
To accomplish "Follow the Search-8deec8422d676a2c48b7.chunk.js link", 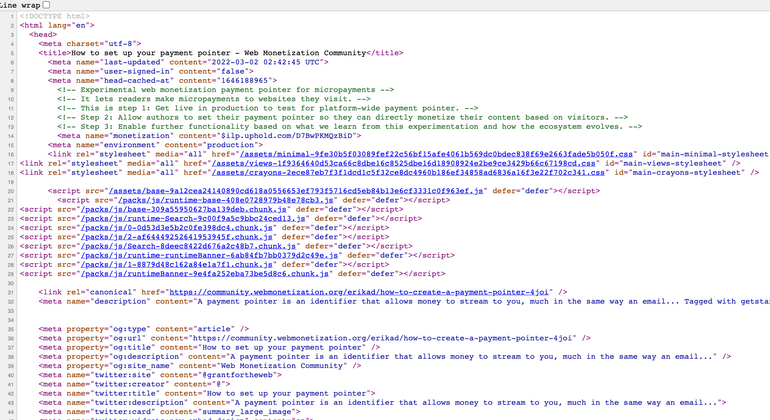I will 188,246.
